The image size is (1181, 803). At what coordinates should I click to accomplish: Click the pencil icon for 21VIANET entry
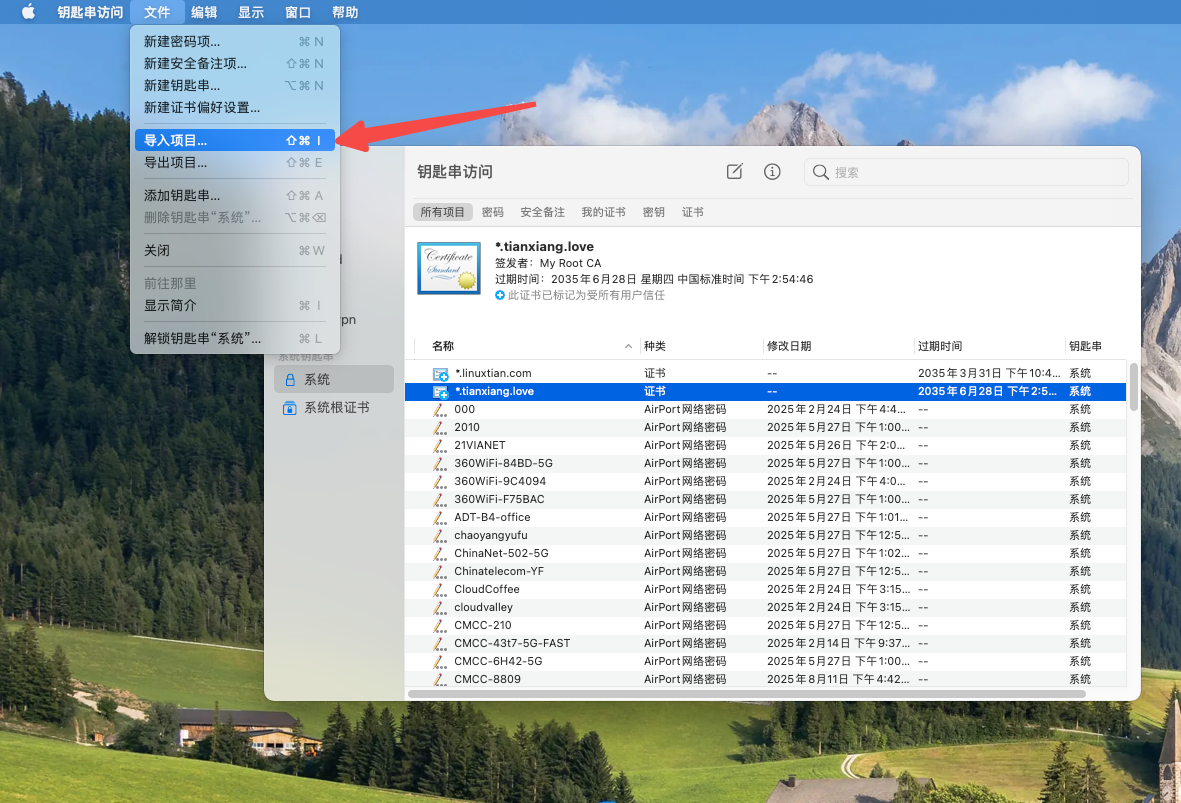(440, 445)
